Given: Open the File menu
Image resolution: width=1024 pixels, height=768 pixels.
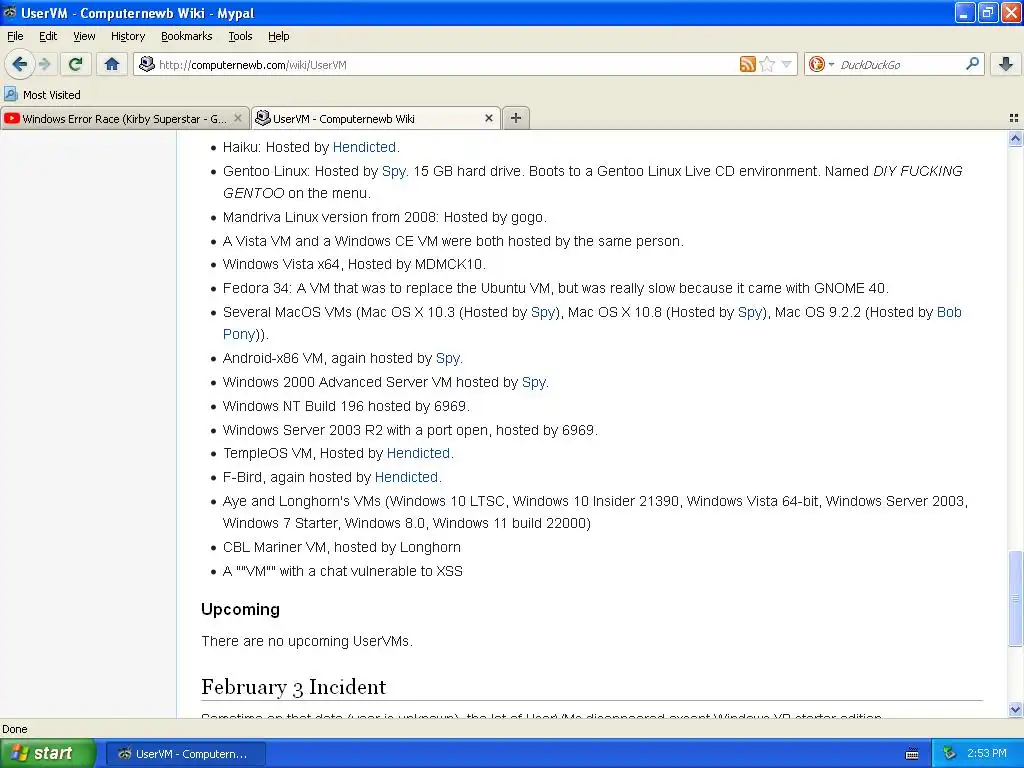Looking at the screenshot, I should pos(15,36).
